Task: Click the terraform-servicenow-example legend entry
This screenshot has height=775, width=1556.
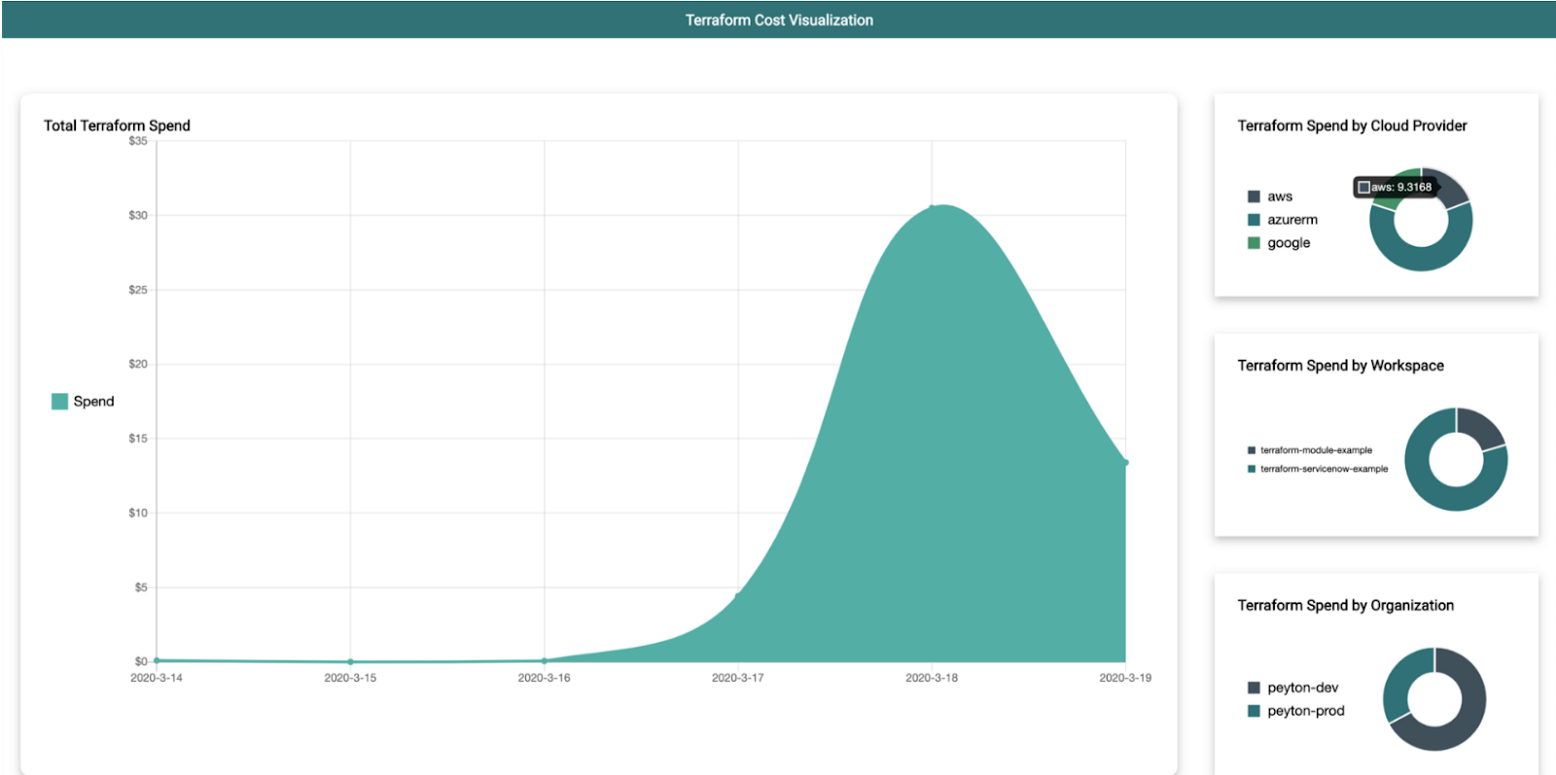Action: [1318, 469]
